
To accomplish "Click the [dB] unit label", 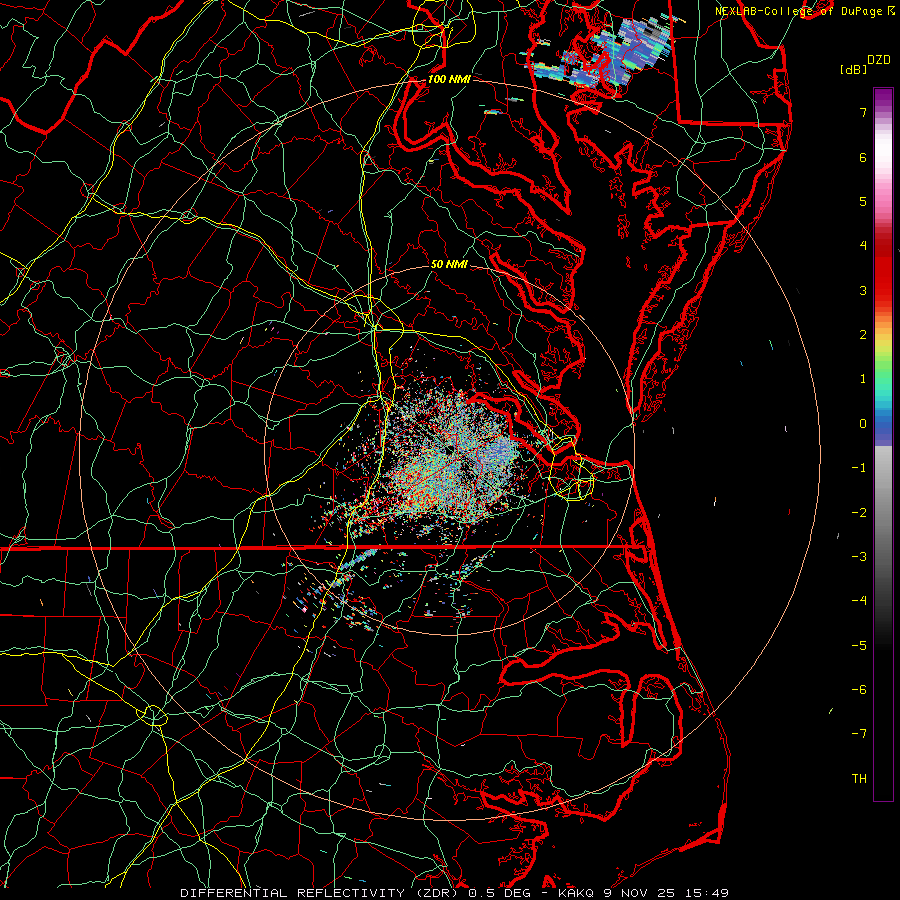I will pyautogui.click(x=853, y=69).
